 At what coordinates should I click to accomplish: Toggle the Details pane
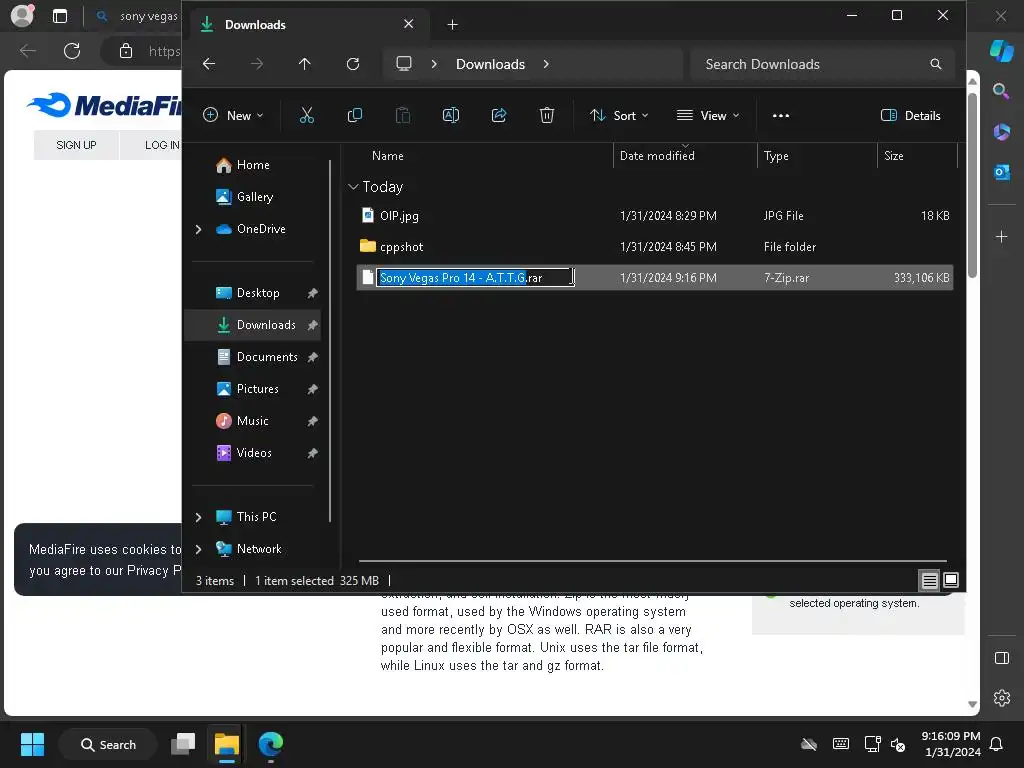pyautogui.click(x=910, y=116)
